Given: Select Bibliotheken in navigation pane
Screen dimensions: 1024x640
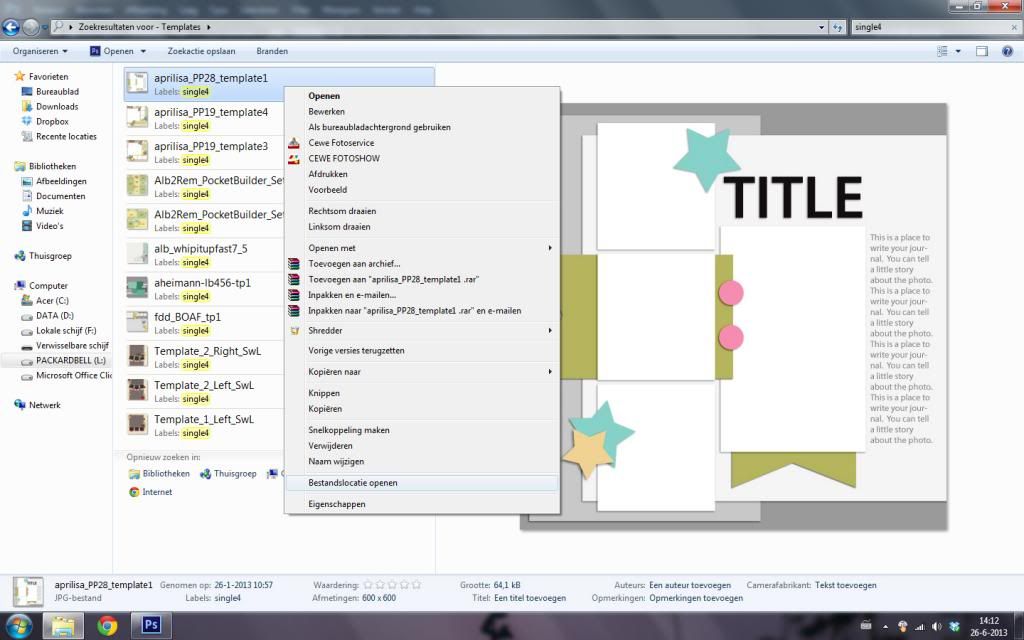Looking at the screenshot, I should [x=52, y=166].
